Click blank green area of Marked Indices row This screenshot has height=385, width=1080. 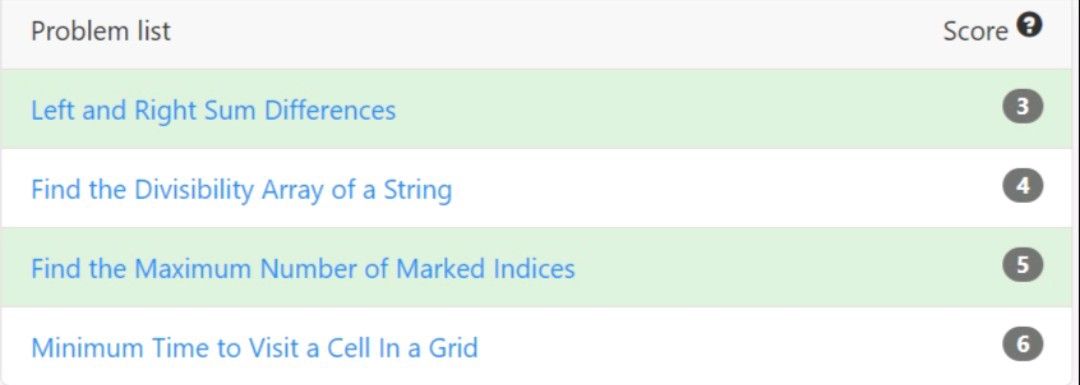(778, 267)
